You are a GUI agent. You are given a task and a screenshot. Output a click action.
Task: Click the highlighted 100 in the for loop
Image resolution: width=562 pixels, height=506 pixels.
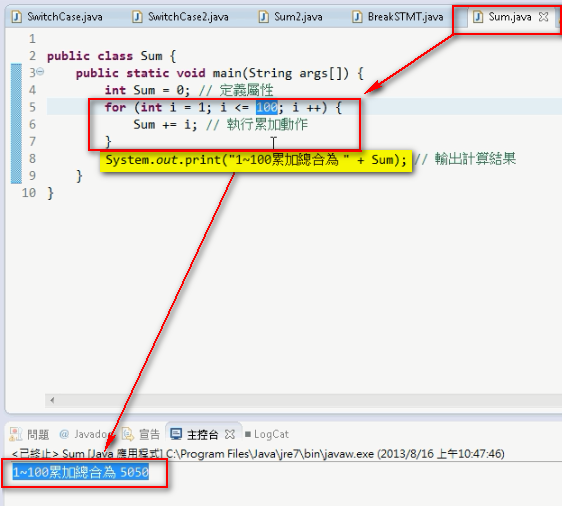pos(266,107)
